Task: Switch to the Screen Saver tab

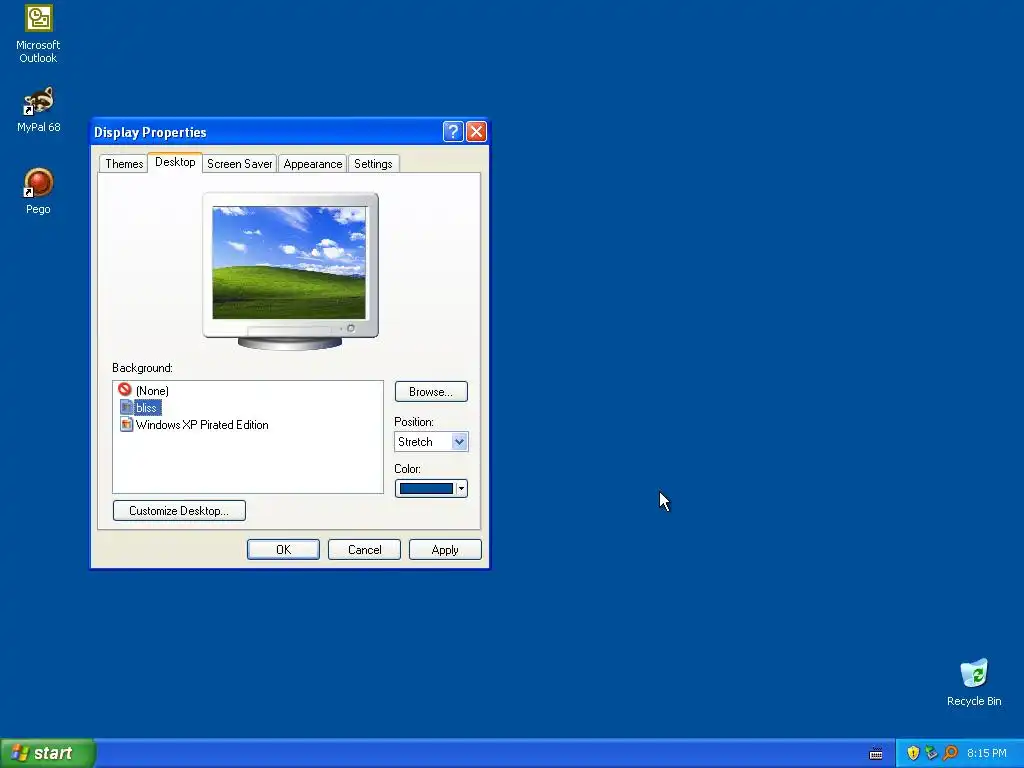Action: tap(239, 164)
